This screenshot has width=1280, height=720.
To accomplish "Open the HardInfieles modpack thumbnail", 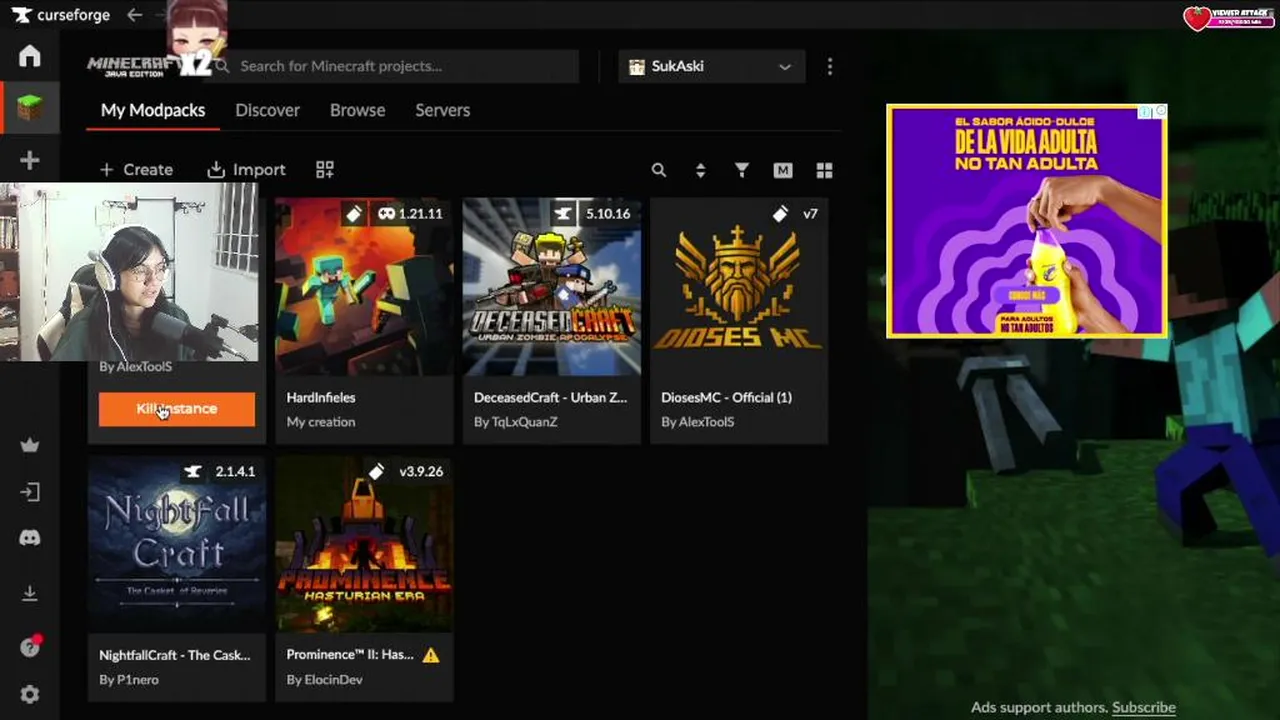I will pos(364,287).
